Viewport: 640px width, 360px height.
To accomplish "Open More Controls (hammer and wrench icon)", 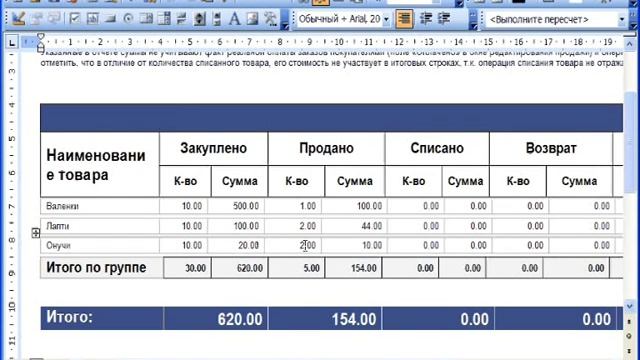I will pos(270,19).
